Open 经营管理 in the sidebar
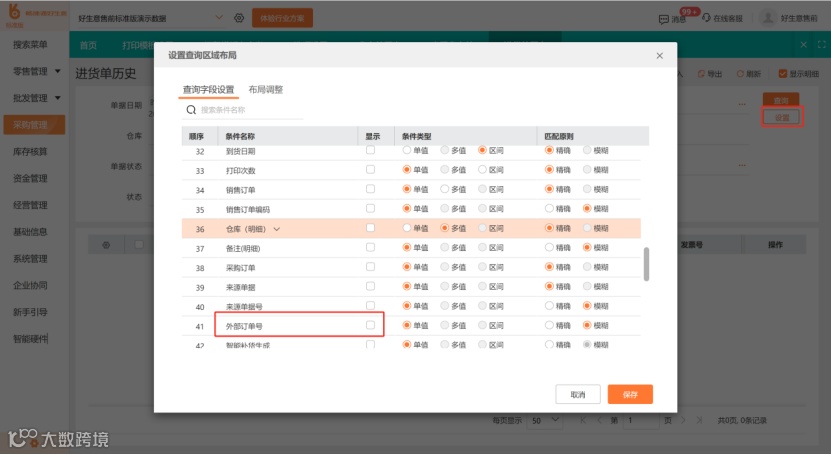The image size is (831, 455). 30,205
